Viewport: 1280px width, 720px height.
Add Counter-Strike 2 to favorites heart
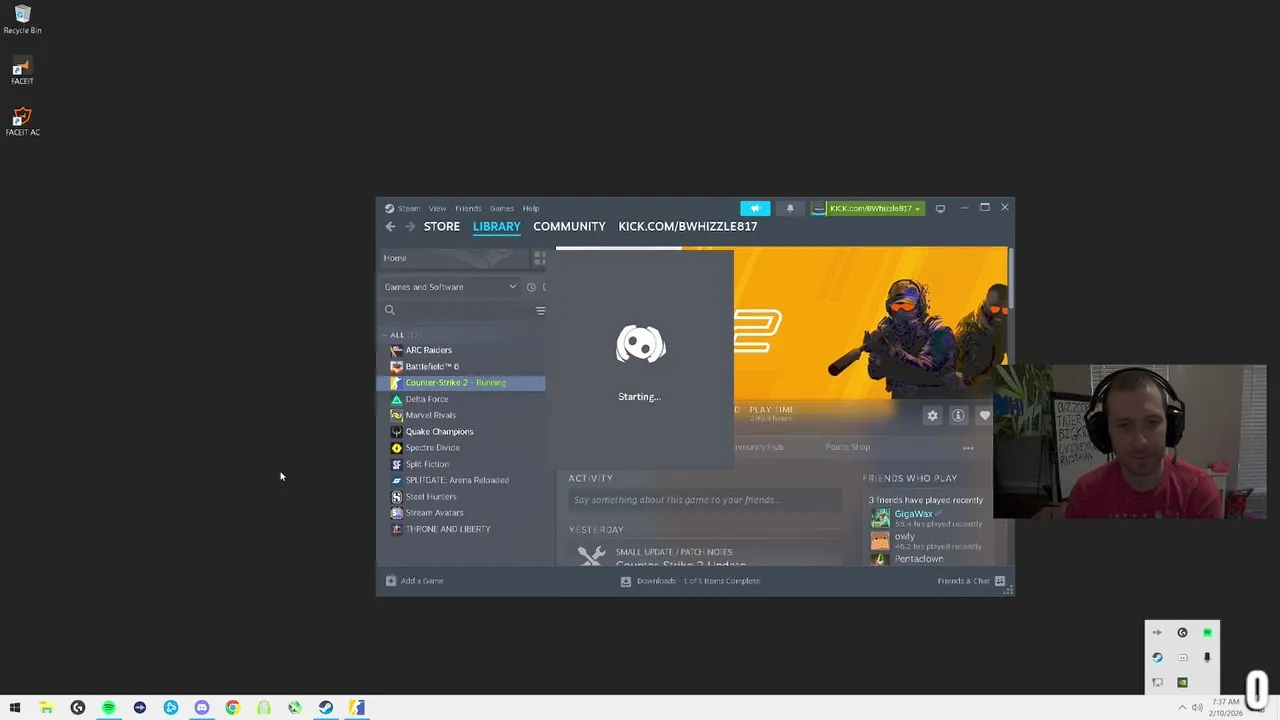pyautogui.click(x=984, y=416)
